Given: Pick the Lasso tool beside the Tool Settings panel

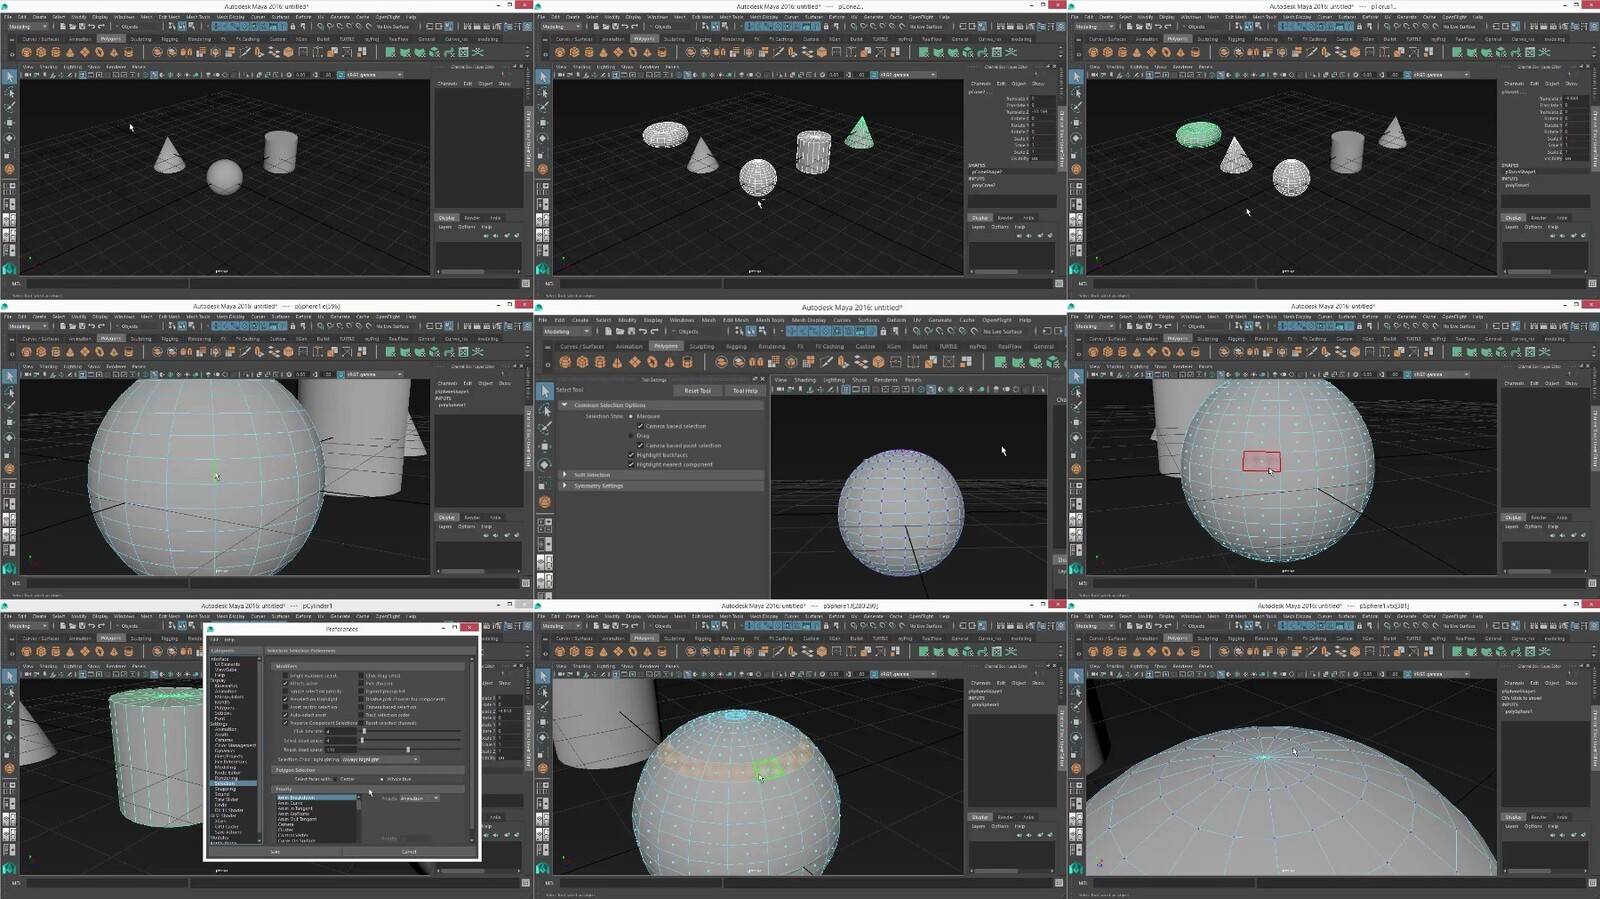Looking at the screenshot, I should click(545, 410).
